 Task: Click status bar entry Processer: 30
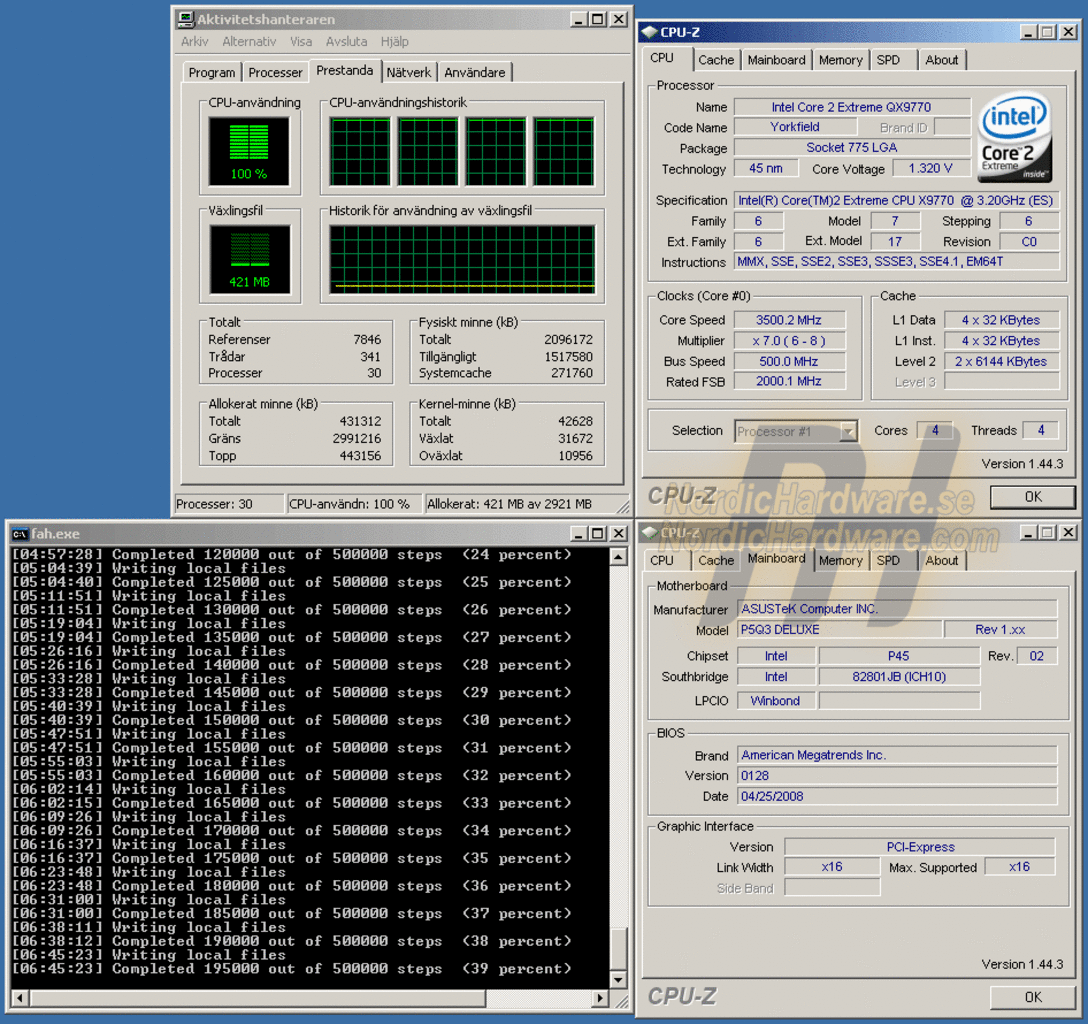[x=228, y=504]
